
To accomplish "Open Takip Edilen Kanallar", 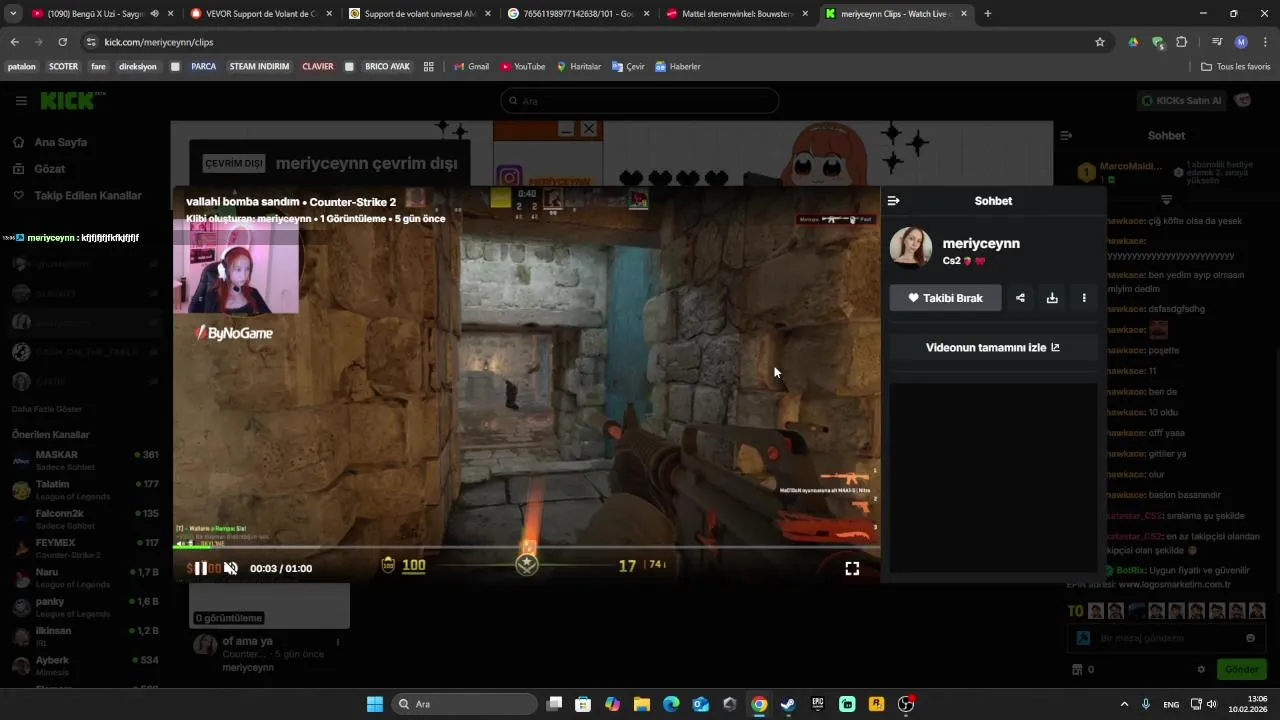I will click(x=88, y=196).
